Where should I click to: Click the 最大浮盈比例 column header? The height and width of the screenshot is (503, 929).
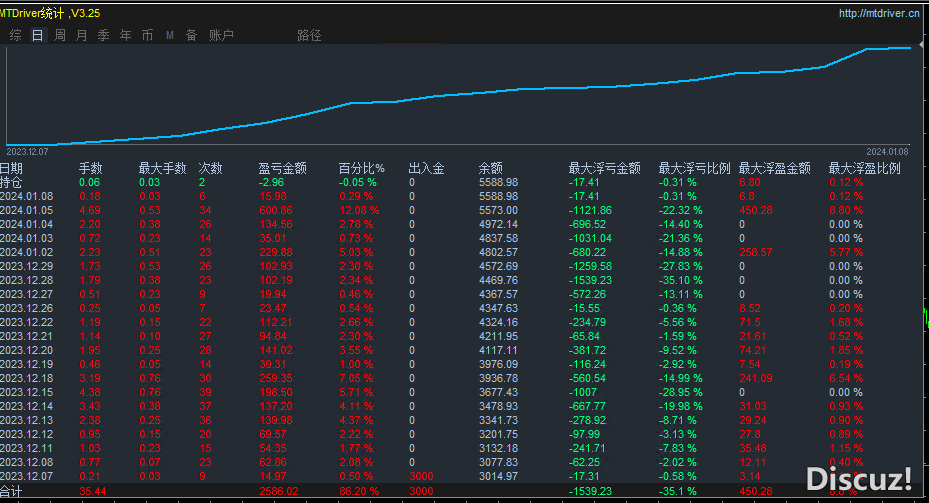pyautogui.click(x=864, y=168)
